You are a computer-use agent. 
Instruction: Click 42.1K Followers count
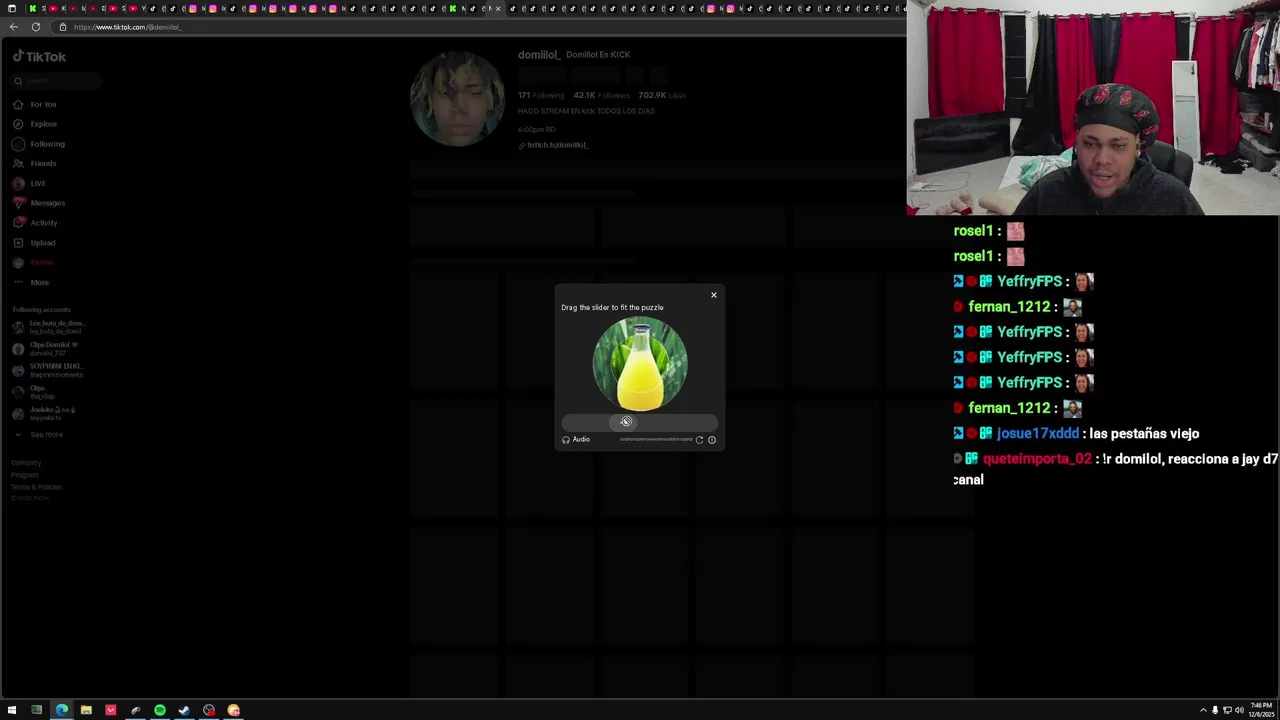[601, 95]
